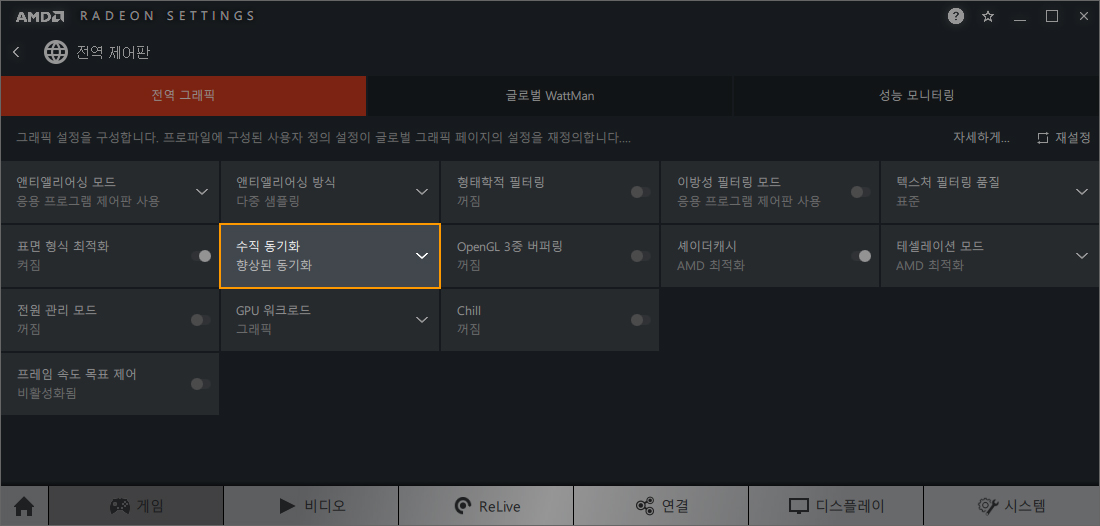
Task: Open the 게임 section in bottom bar
Action: click(136, 506)
